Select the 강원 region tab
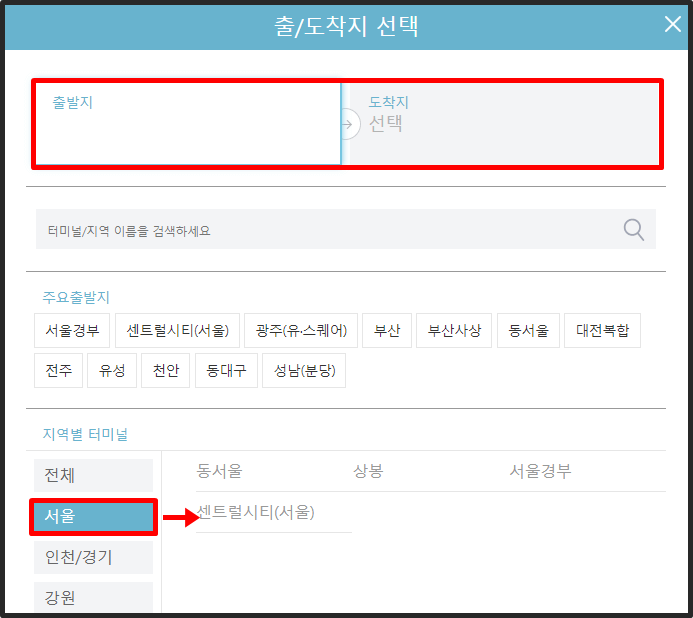The image size is (693, 618). click(x=94, y=598)
